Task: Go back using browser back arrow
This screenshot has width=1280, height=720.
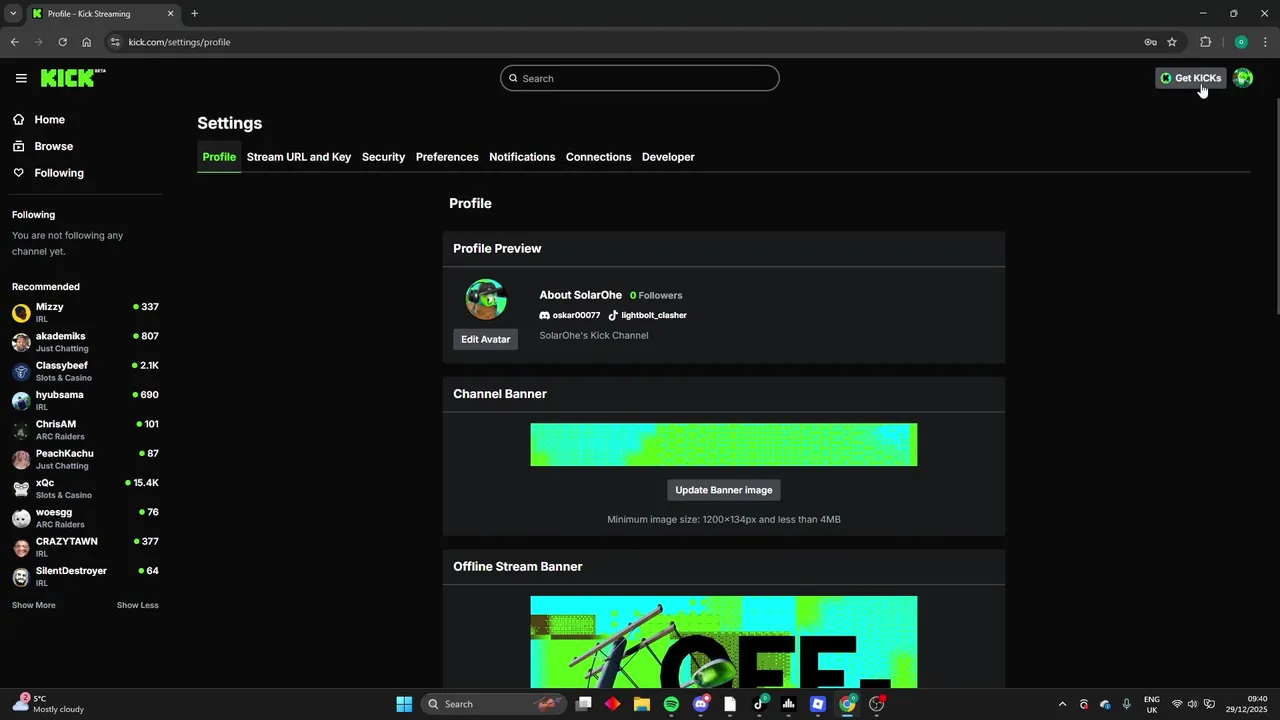Action: tap(14, 42)
